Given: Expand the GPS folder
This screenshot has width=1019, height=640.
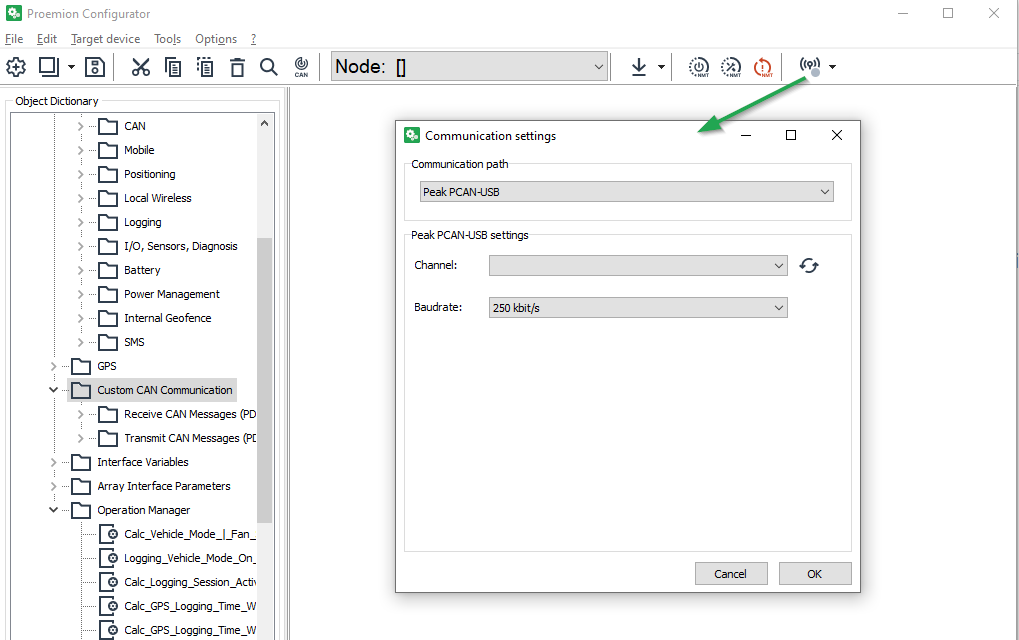Looking at the screenshot, I should [x=54, y=366].
